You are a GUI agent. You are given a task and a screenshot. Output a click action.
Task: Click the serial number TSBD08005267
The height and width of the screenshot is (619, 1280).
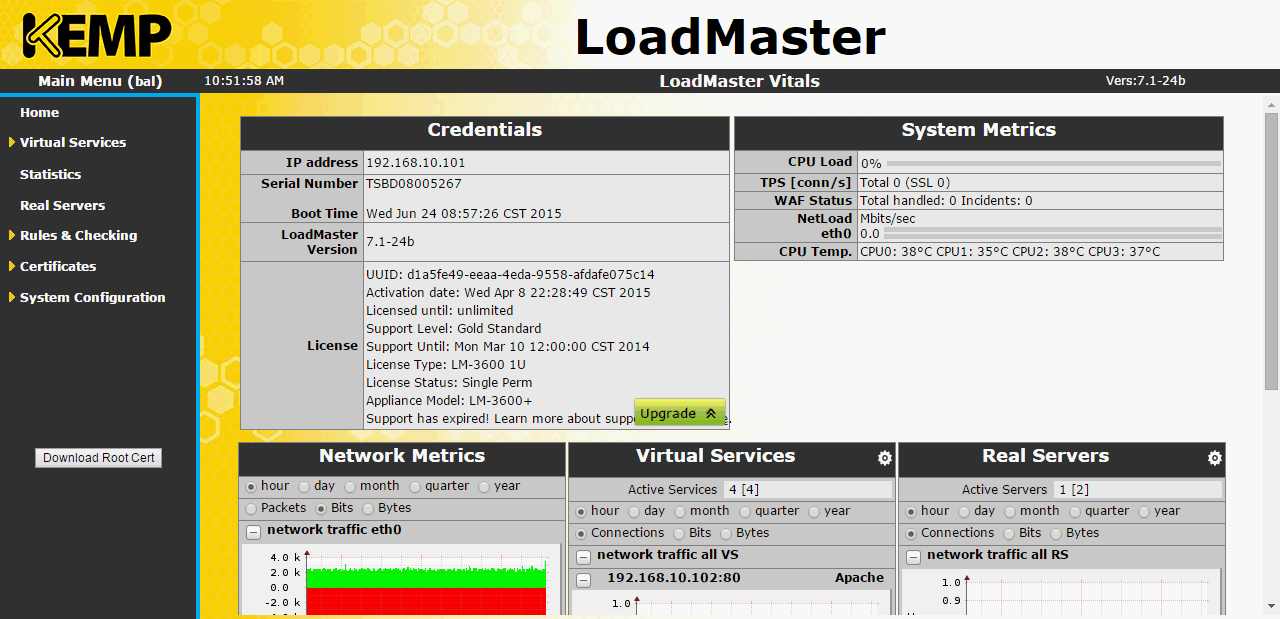click(414, 184)
